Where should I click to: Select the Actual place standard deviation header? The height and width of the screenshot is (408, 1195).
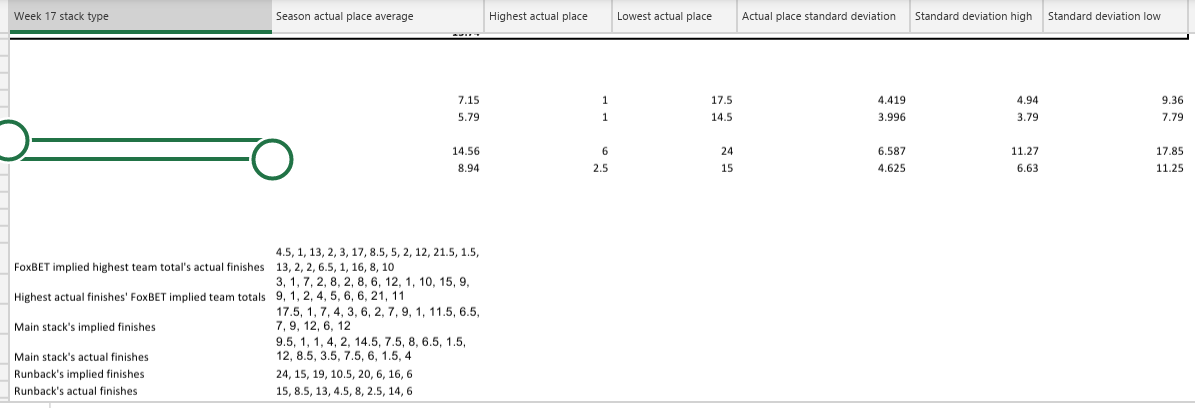(x=823, y=16)
